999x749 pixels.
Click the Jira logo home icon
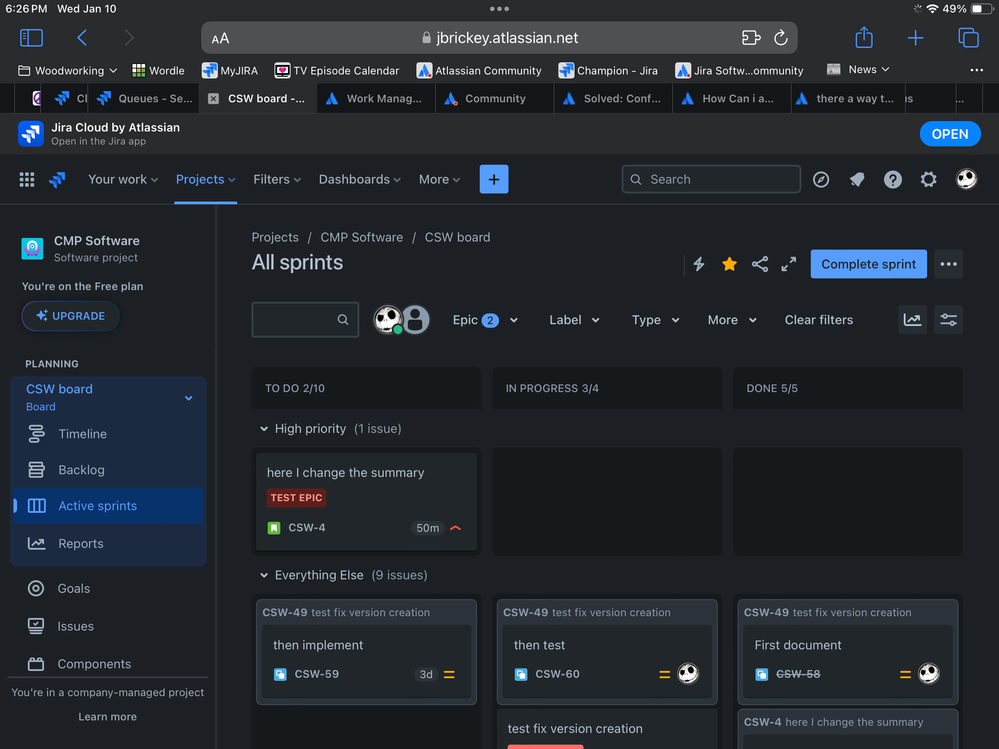click(57, 180)
